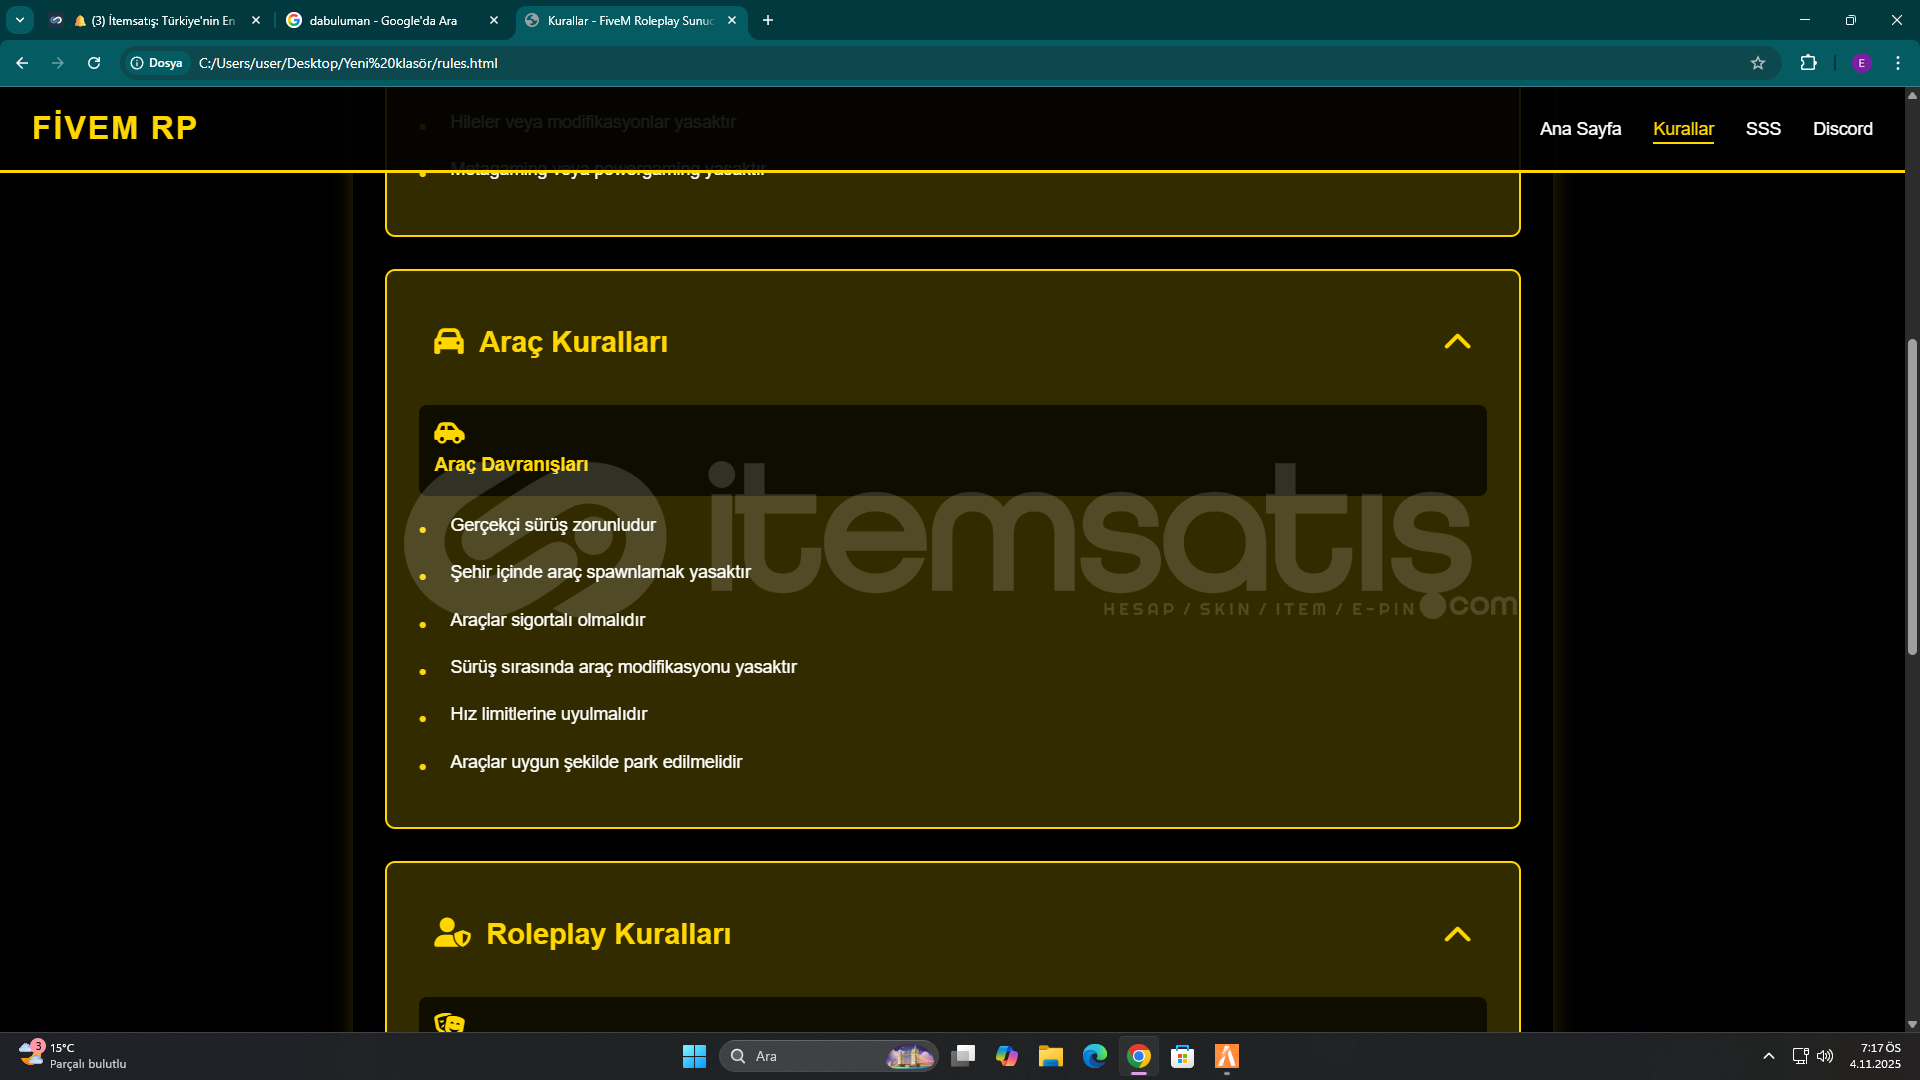Go to the Ana Sayfa nav link
The width and height of the screenshot is (1920, 1080).
[x=1580, y=129]
